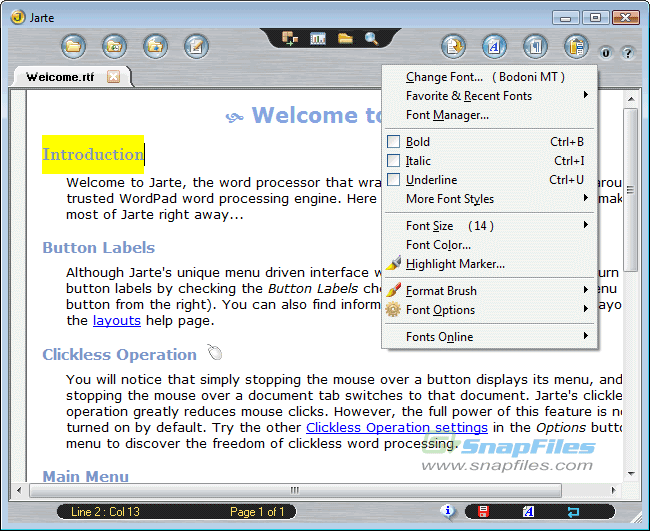The width and height of the screenshot is (650, 531).
Task: Close the Welcome.rtf tab with its X
Action: (x=113, y=76)
